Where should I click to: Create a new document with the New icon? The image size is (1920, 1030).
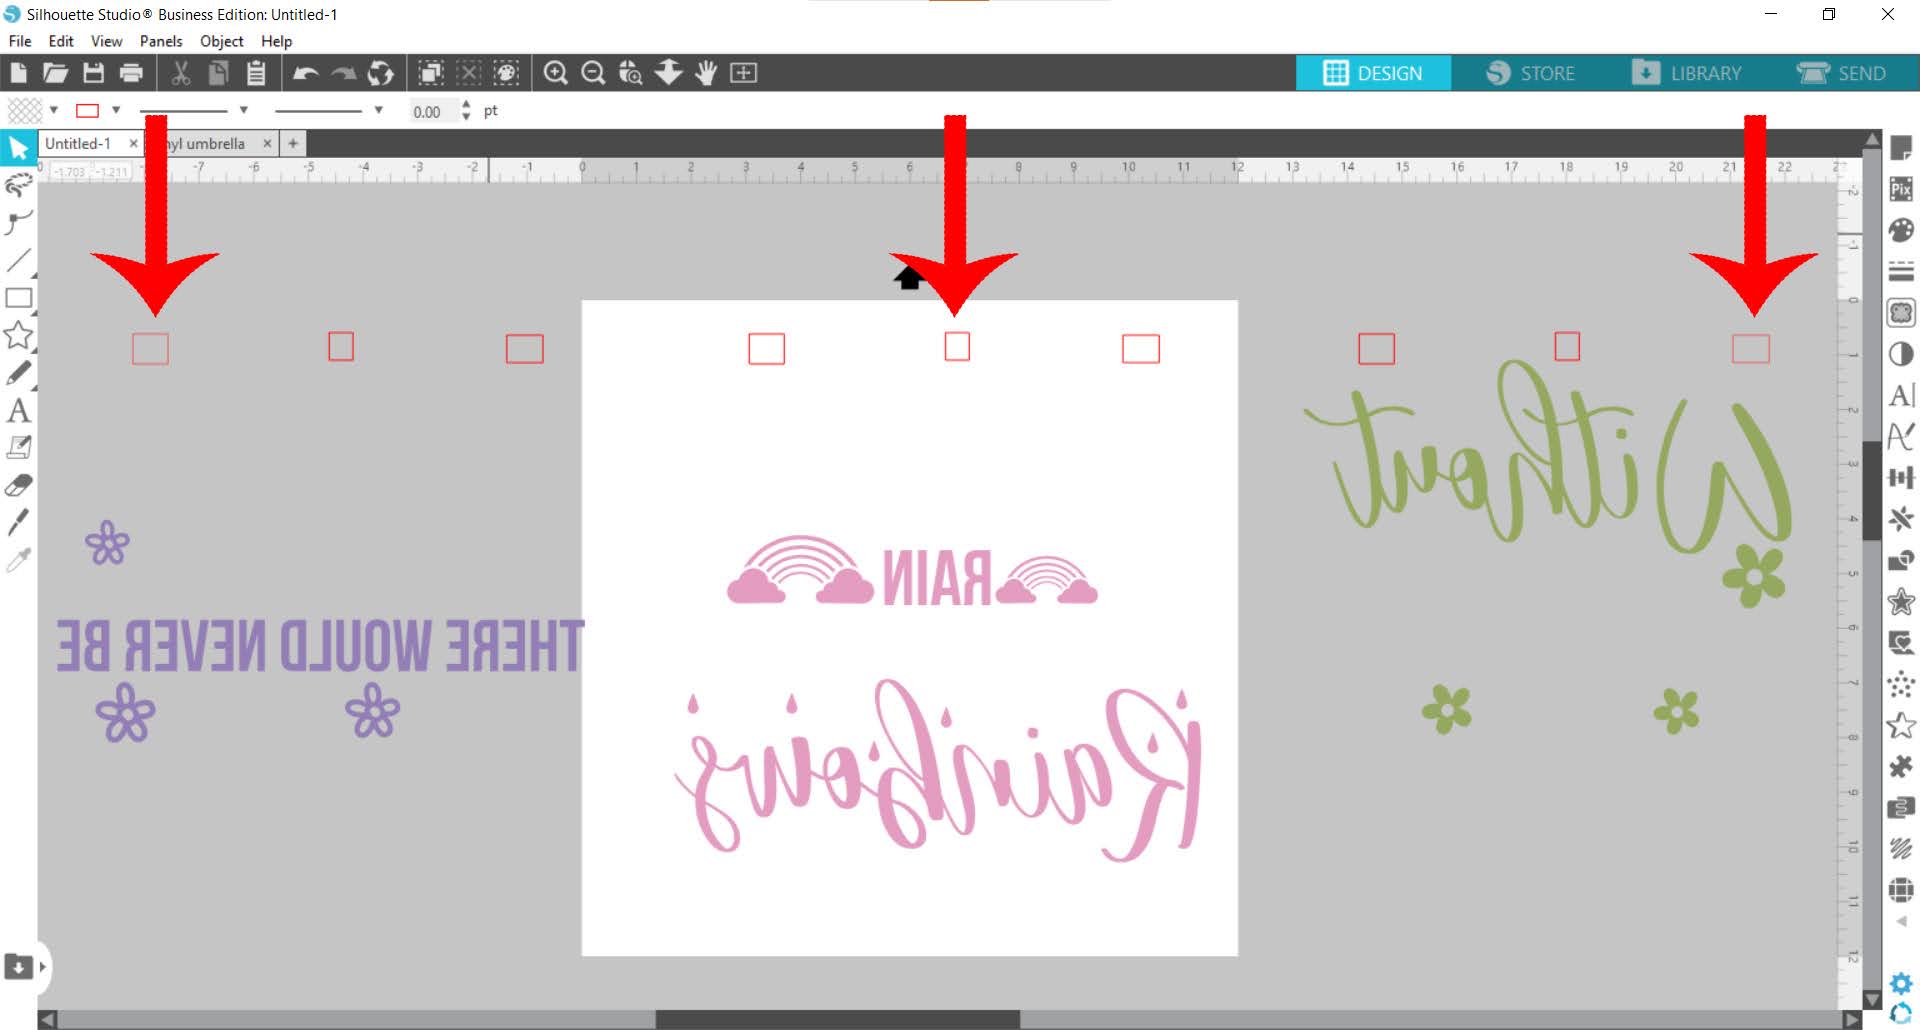(x=18, y=73)
